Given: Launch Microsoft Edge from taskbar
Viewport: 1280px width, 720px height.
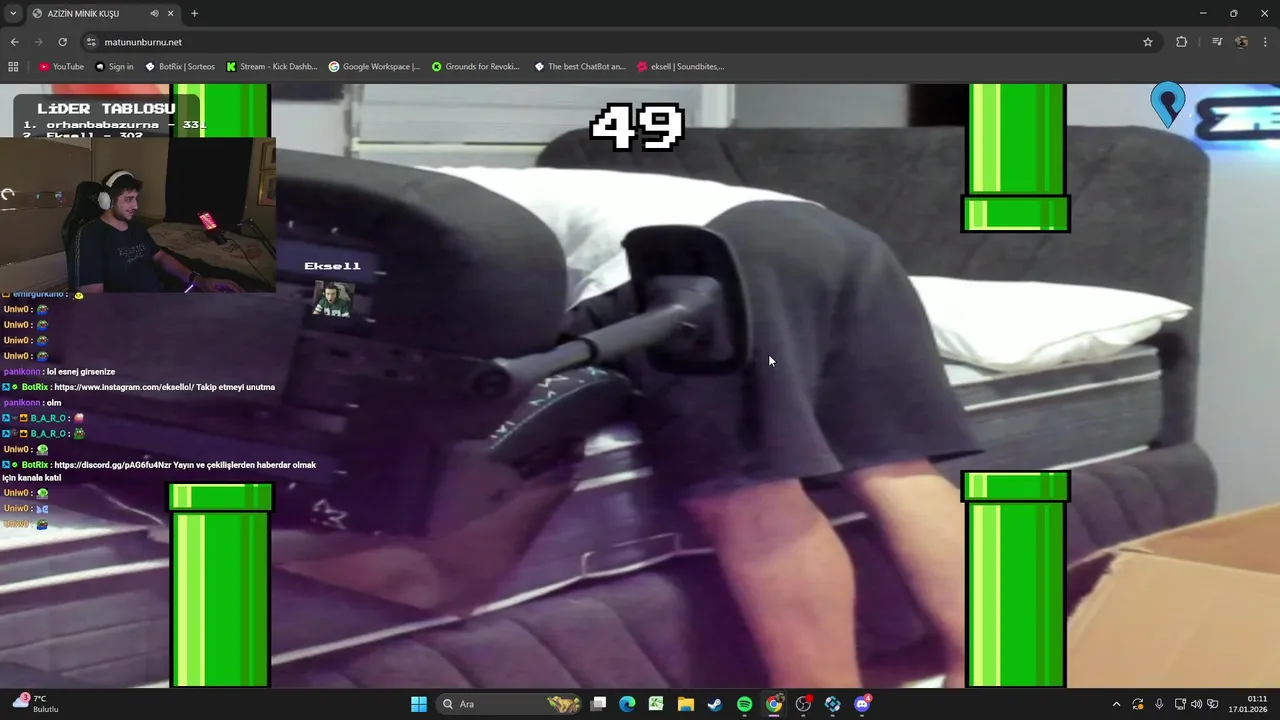Looking at the screenshot, I should point(627,704).
